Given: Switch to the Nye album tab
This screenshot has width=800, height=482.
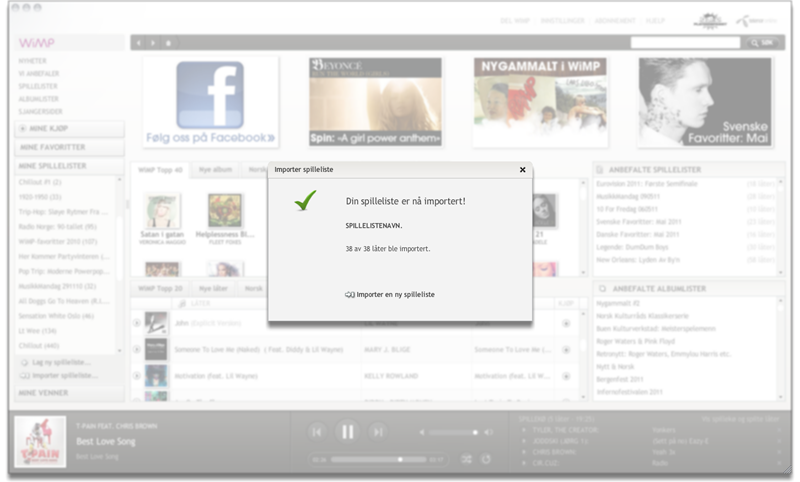Looking at the screenshot, I should [214, 170].
